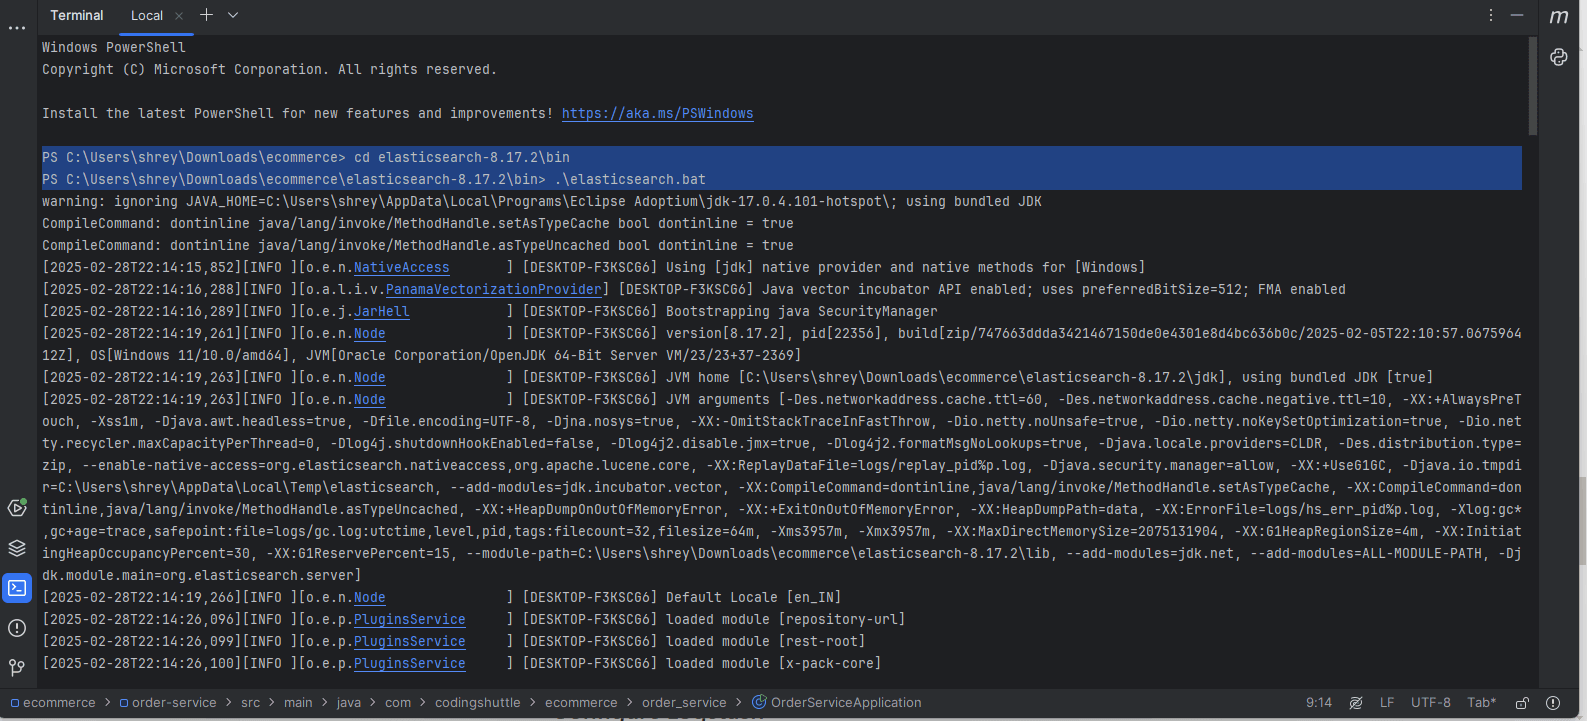Open the NativeAccess class link
Image resolution: width=1587 pixels, height=721 pixels.
pos(402,267)
